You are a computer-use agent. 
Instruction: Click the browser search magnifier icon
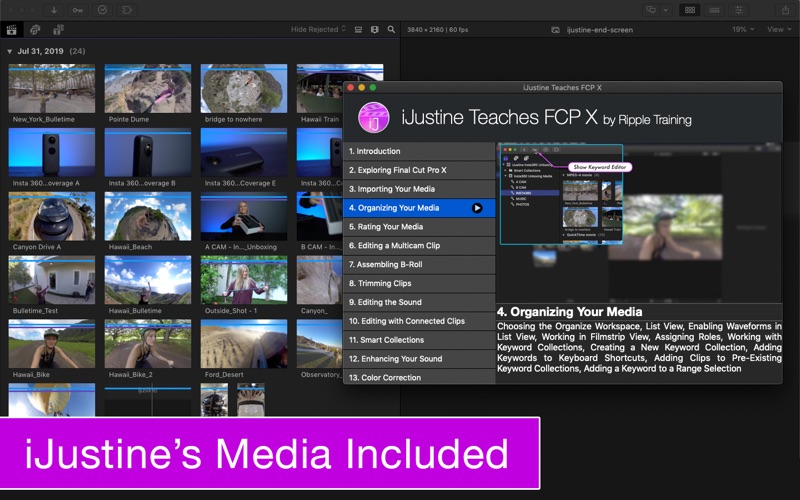[391, 30]
